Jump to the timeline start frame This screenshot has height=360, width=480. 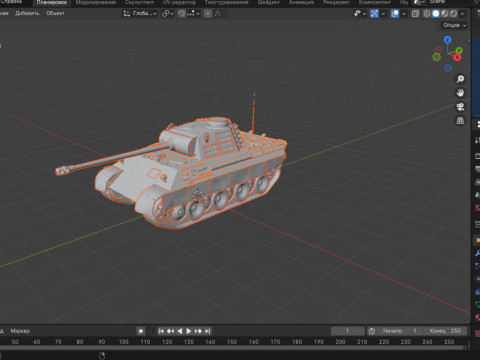pos(161,331)
